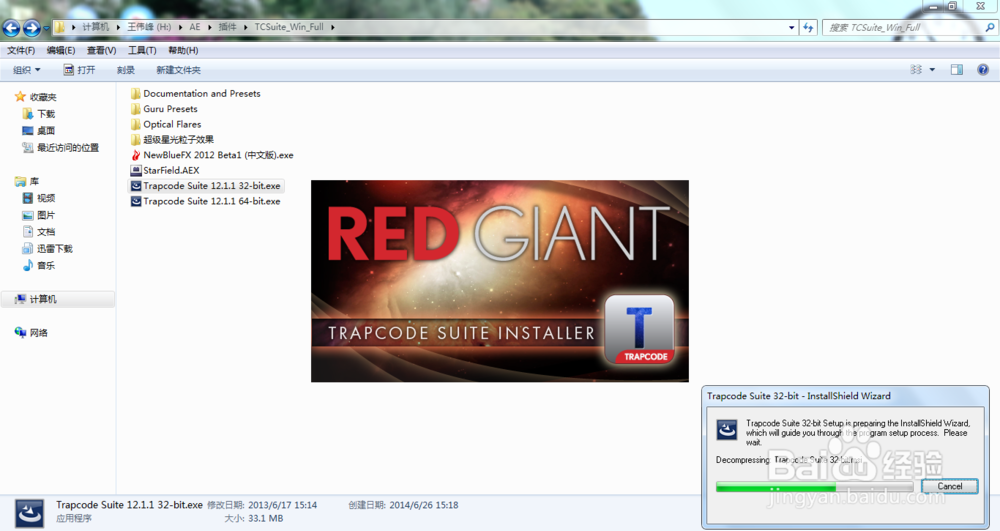Click the StarField.AEX file icon
The width and height of the screenshot is (1000, 531).
(136, 170)
